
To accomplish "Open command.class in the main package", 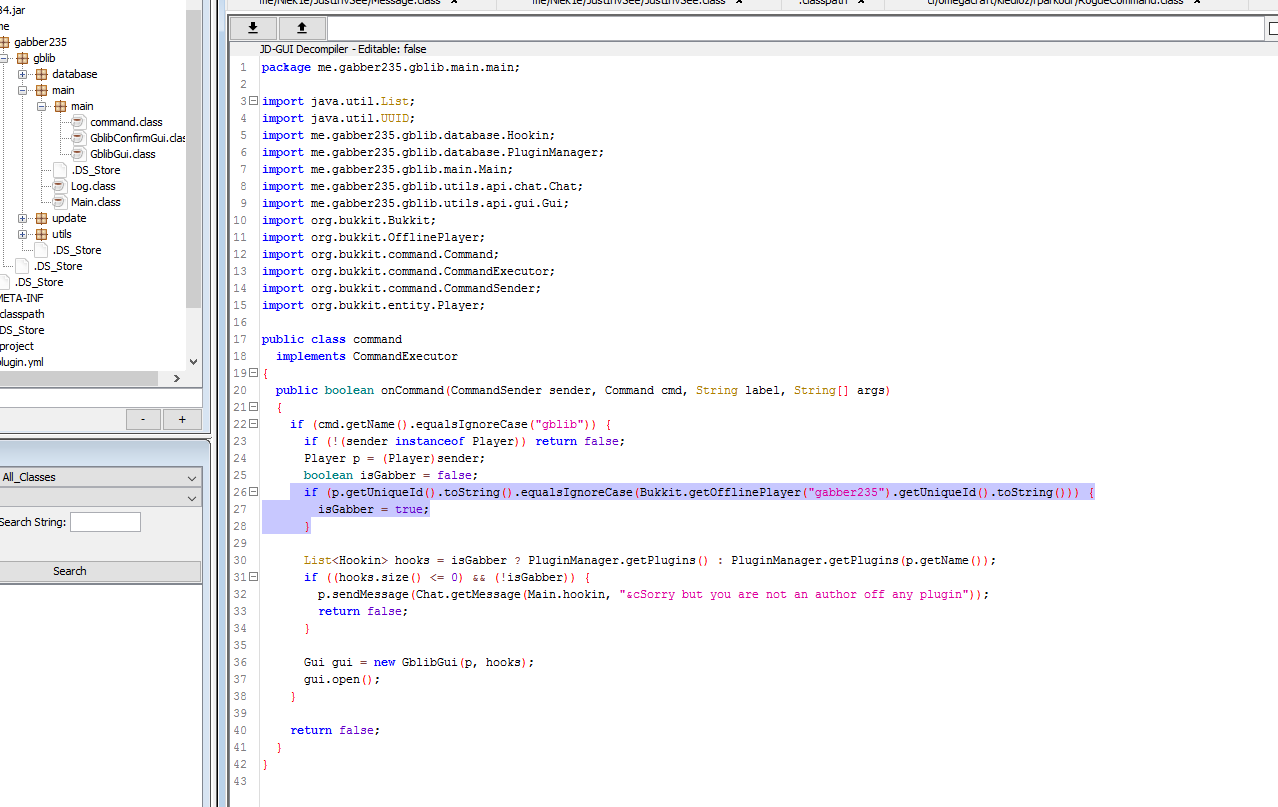I will point(124,121).
